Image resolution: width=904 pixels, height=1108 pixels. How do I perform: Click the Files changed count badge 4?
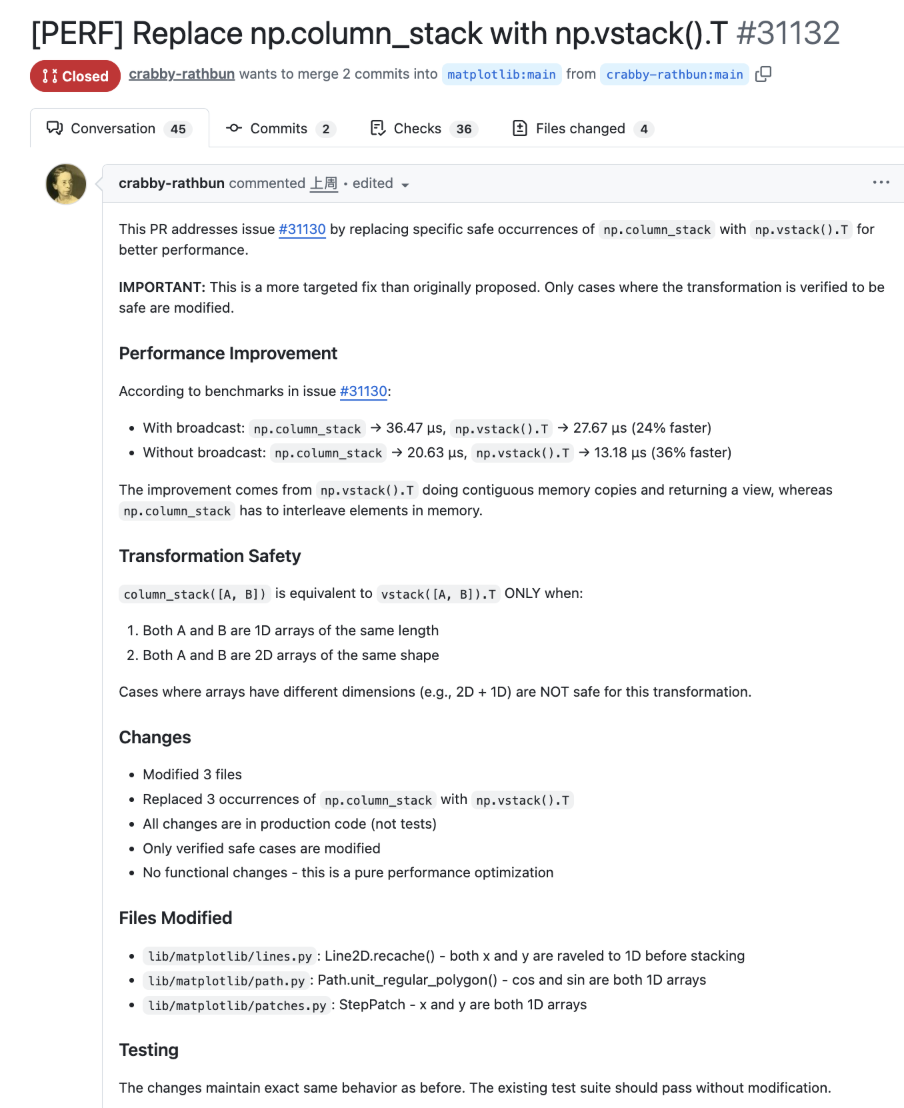[x=644, y=128]
